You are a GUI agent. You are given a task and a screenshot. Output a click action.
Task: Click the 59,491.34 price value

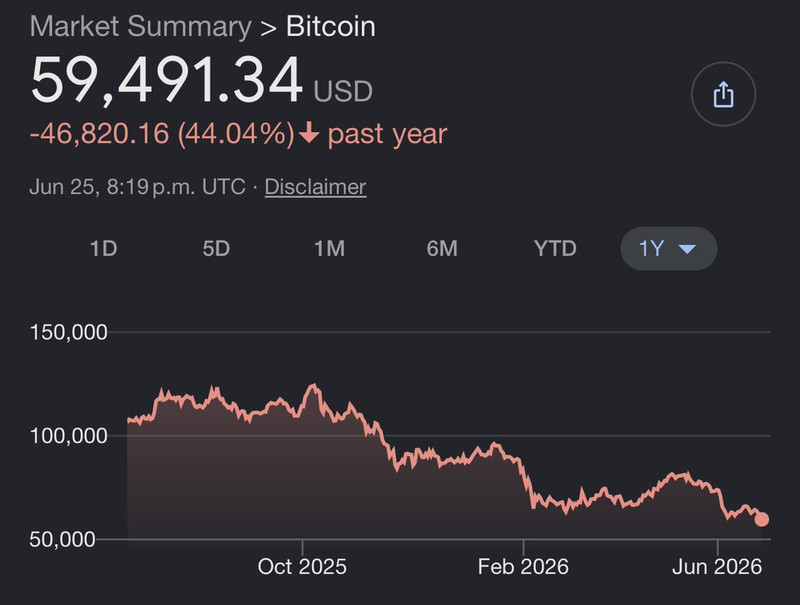166,81
